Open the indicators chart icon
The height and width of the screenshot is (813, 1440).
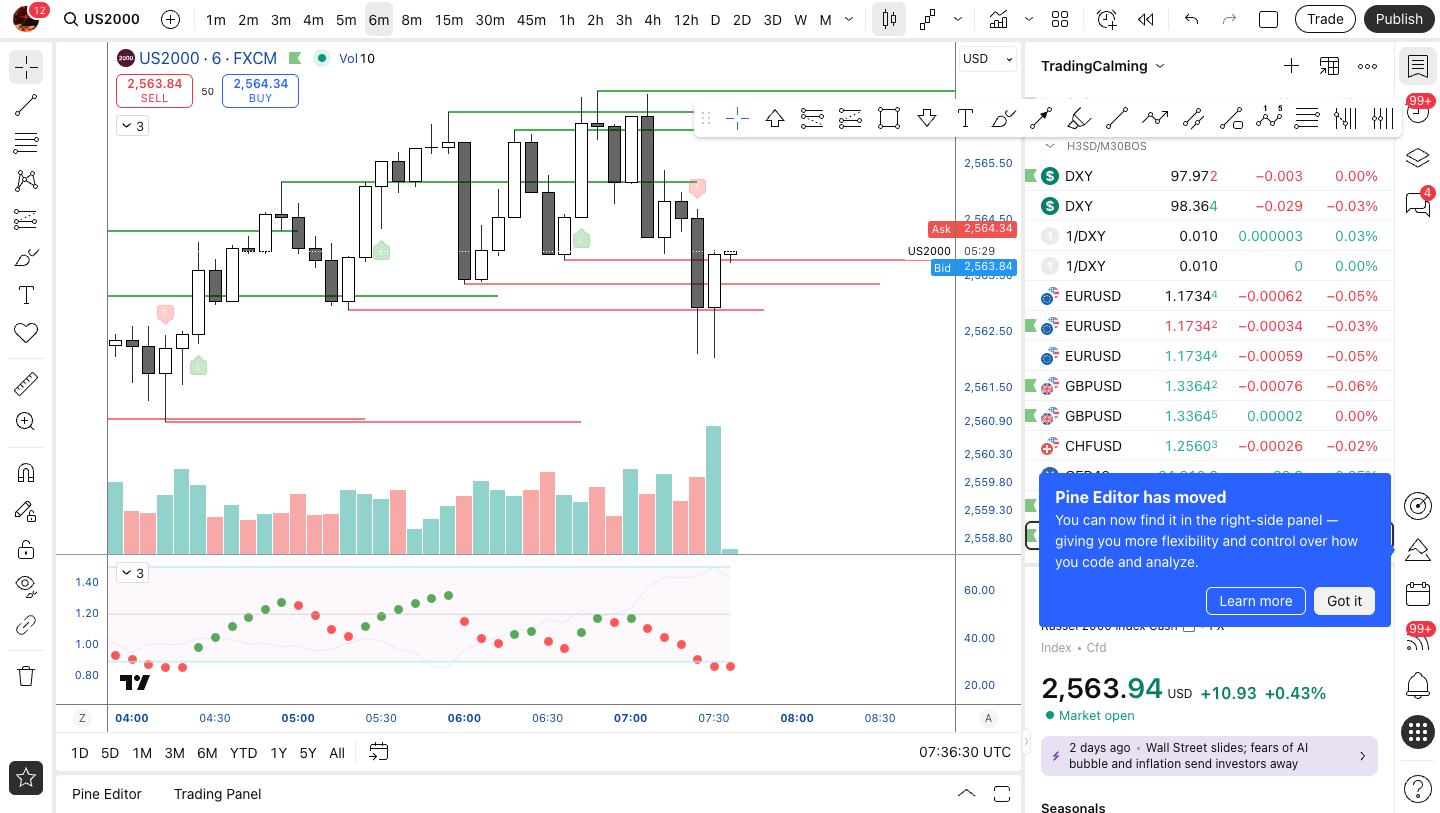coord(998,19)
